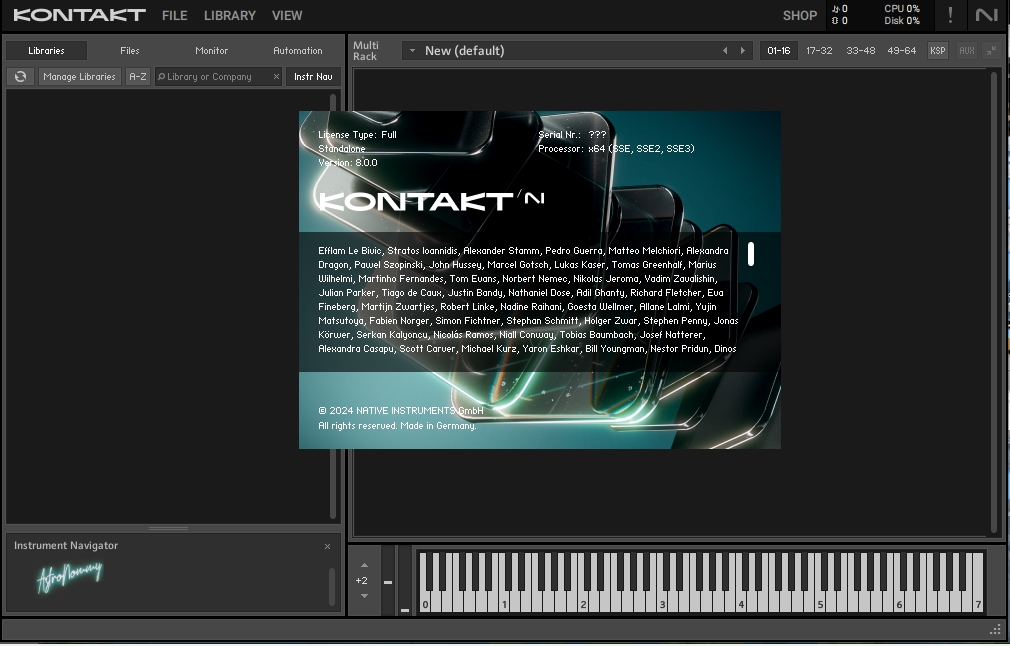Select rack page 01-16
This screenshot has height=646, width=1010.
779,51
